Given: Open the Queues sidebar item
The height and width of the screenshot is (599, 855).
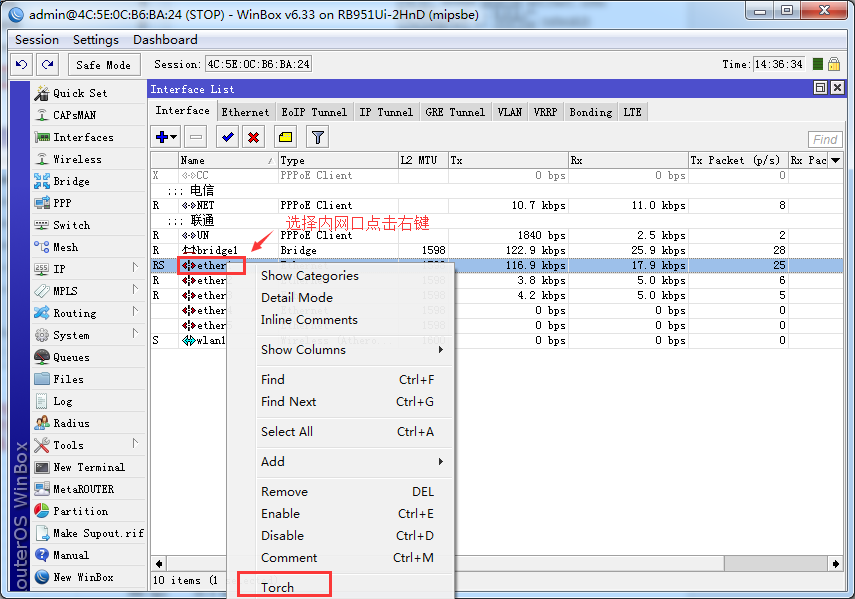Looking at the screenshot, I should (89, 357).
